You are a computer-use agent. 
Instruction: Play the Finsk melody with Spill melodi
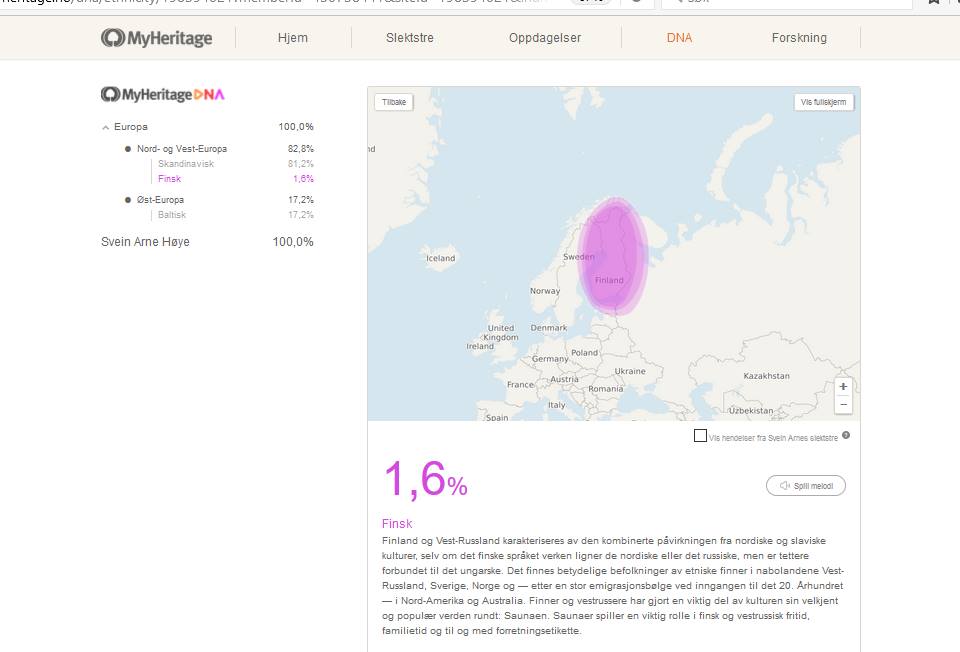[806, 486]
